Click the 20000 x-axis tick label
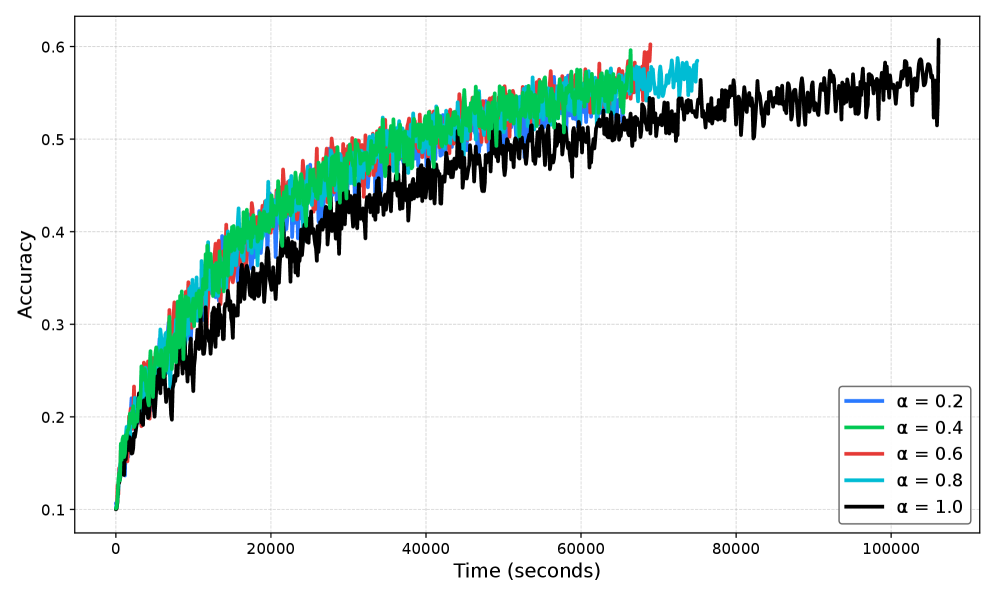The image size is (996, 598). (271, 548)
